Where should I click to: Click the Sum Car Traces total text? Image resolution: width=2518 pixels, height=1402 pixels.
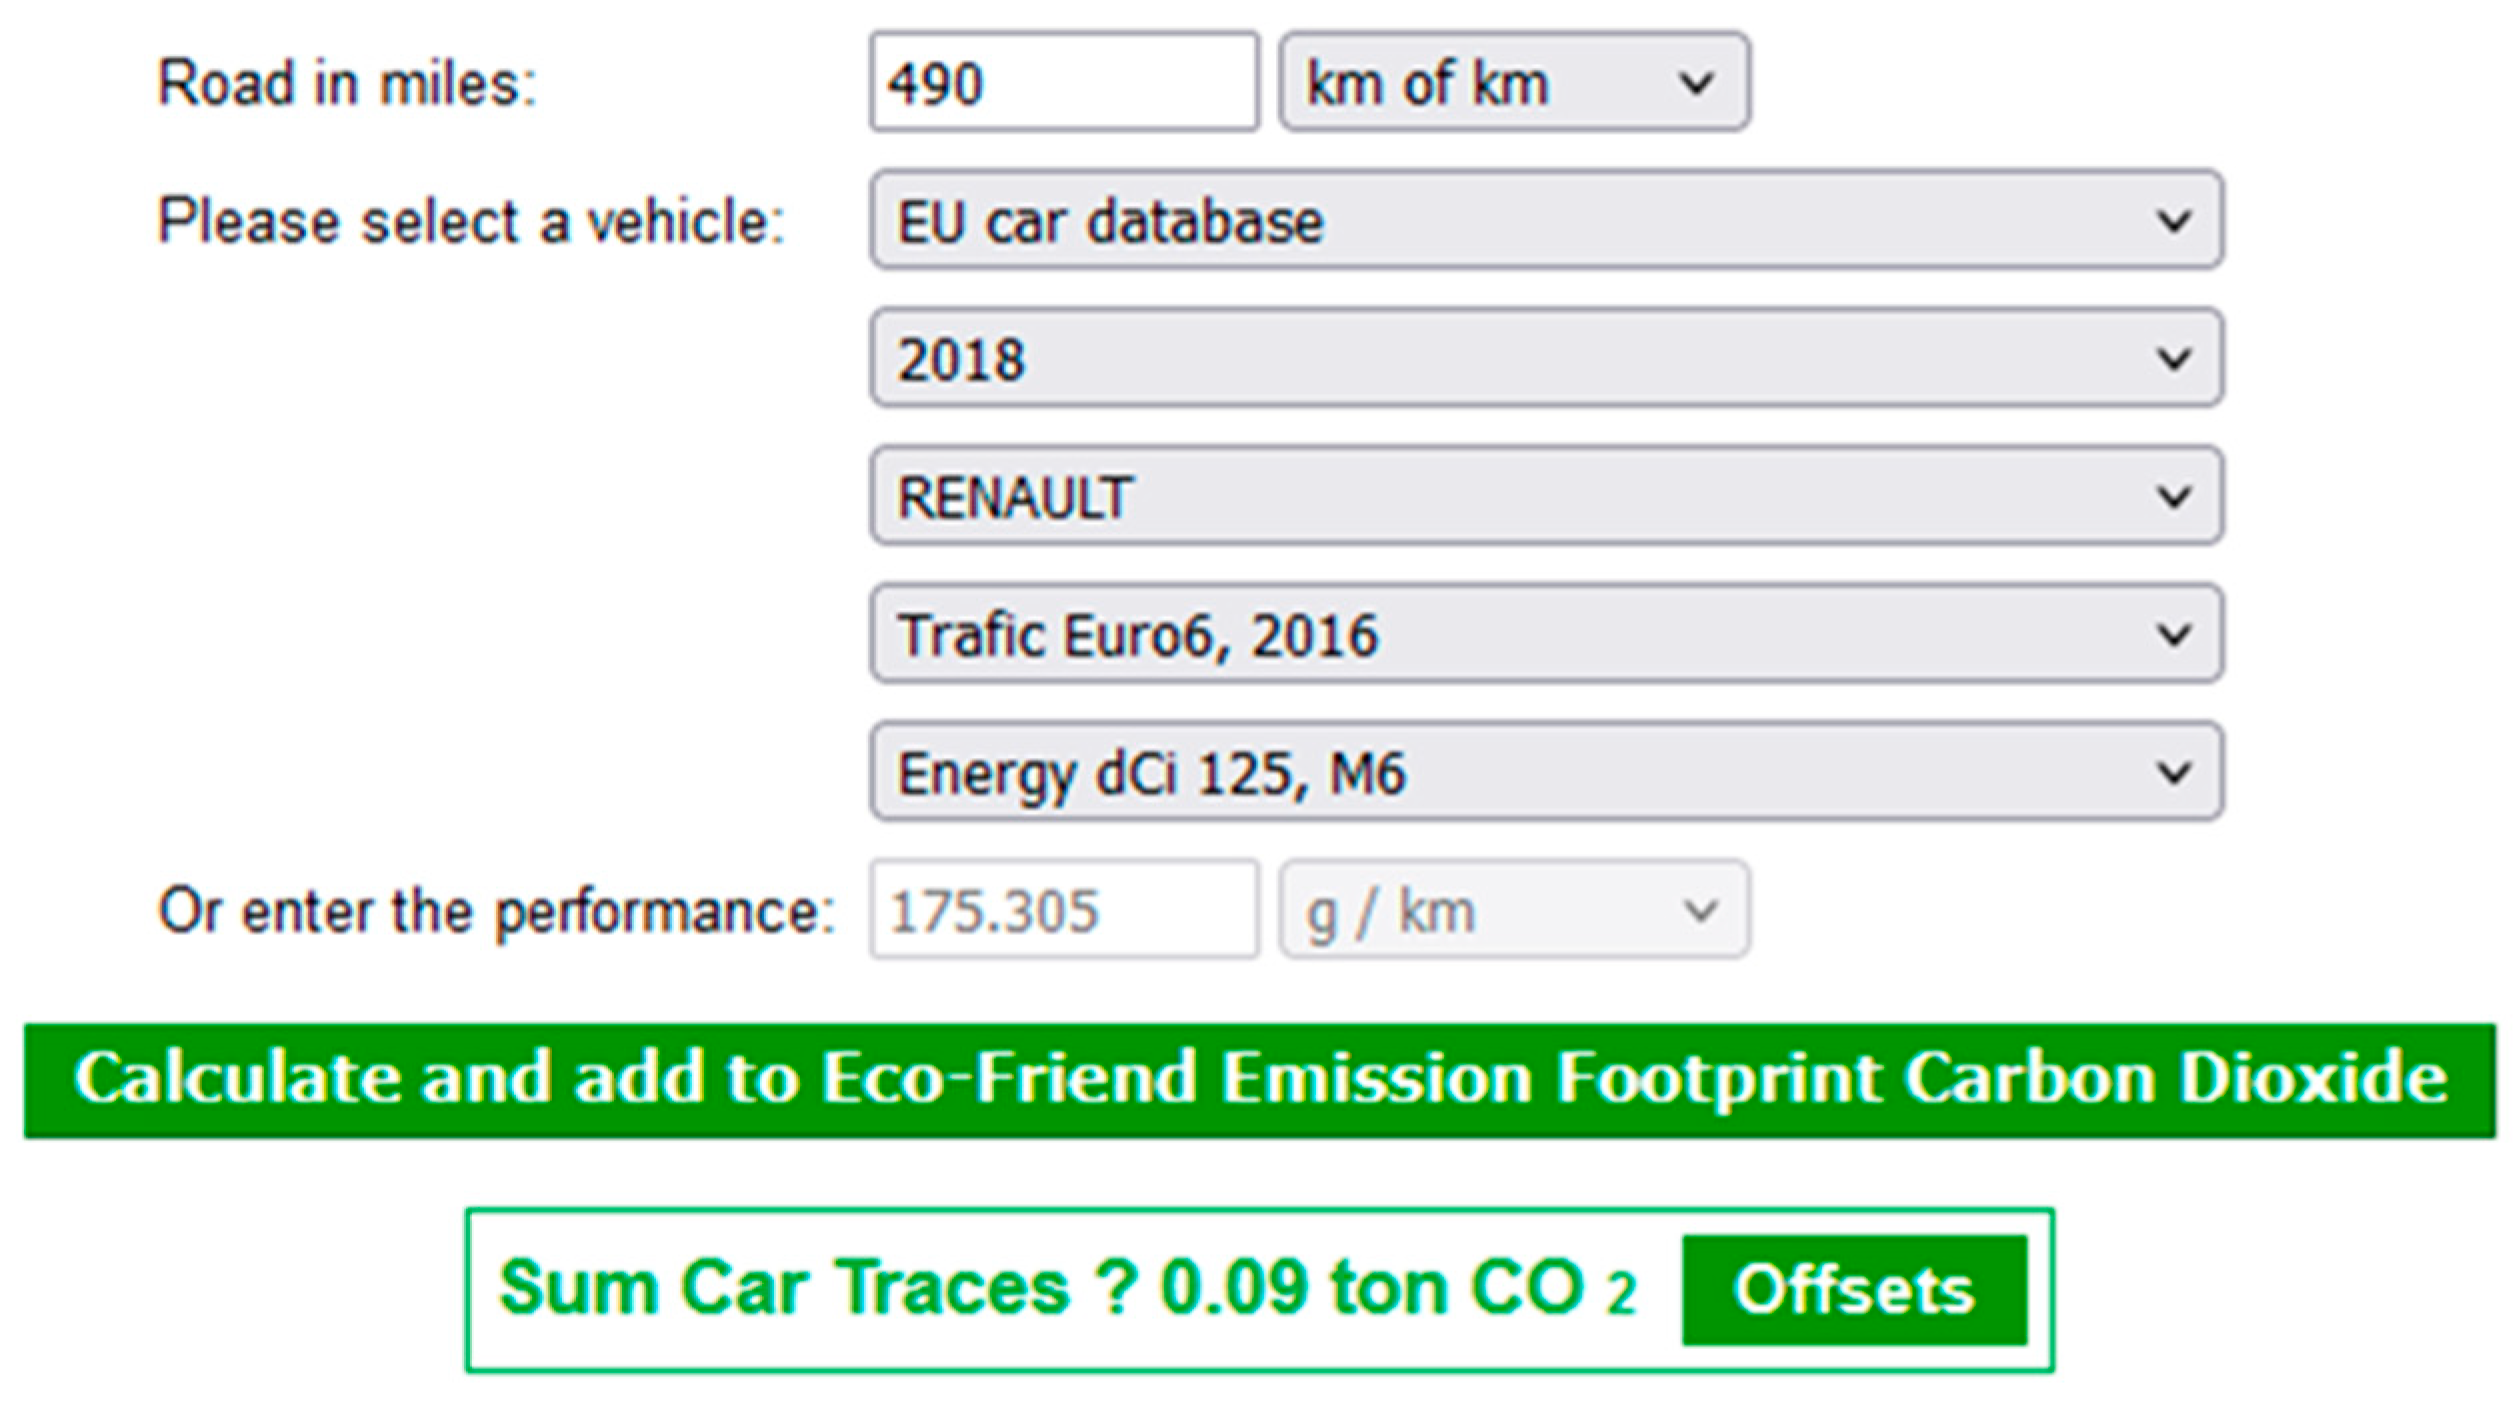(x=1066, y=1288)
